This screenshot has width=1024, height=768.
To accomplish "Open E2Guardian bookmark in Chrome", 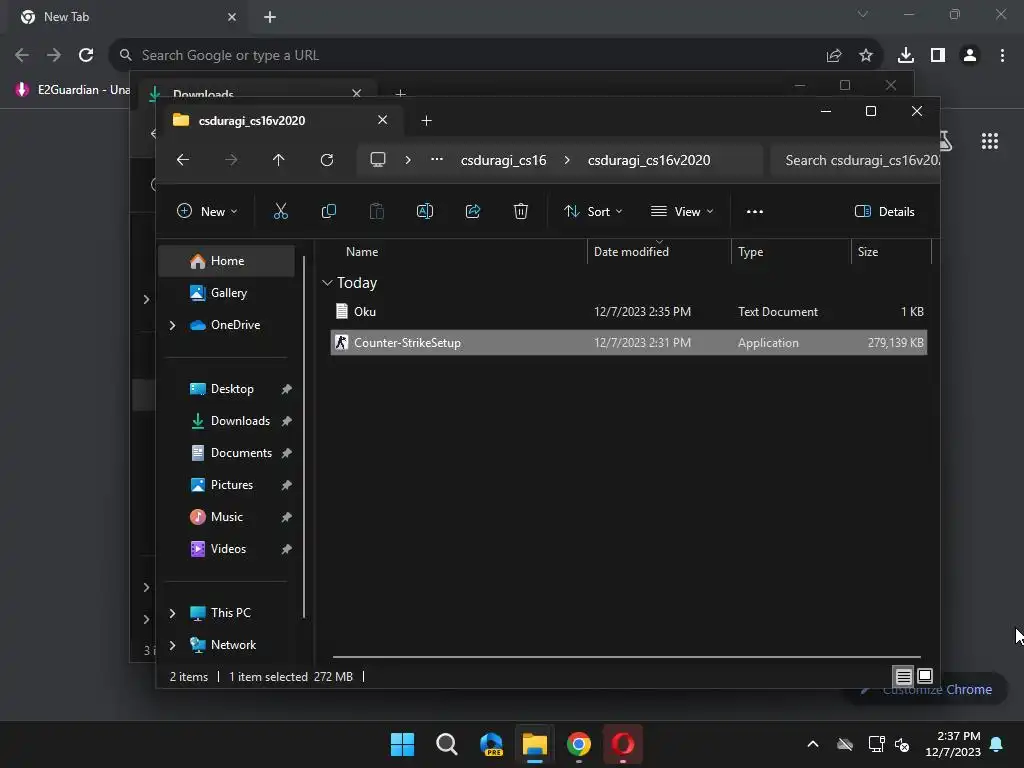I will pos(72,89).
